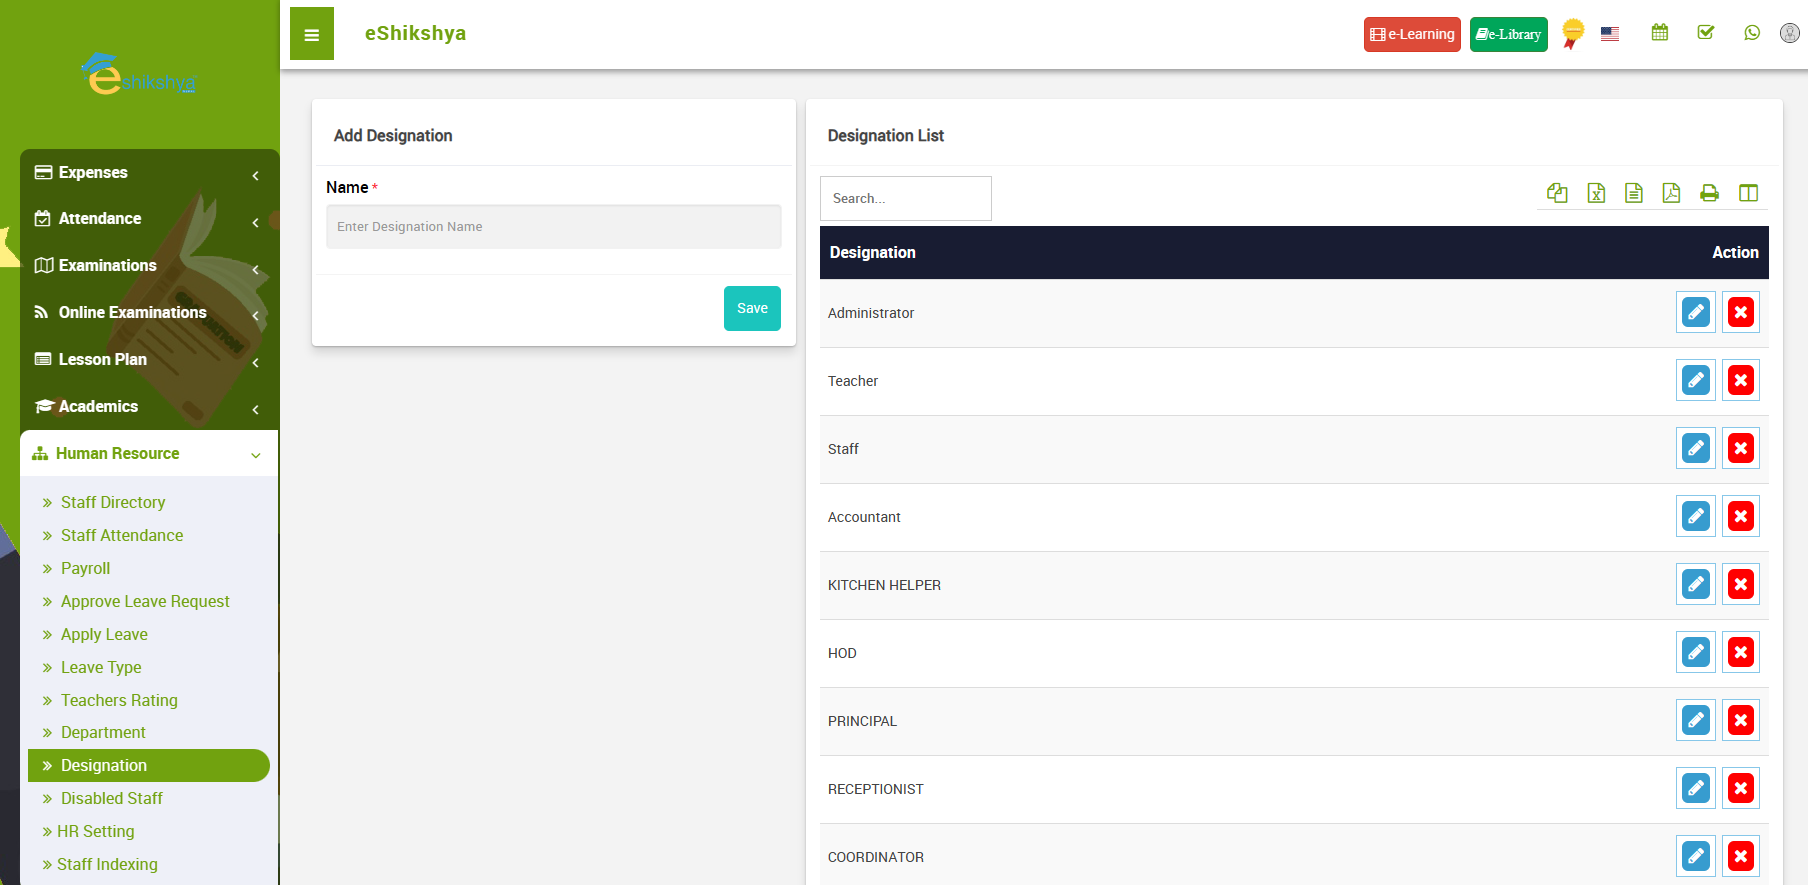The image size is (1808, 885).
Task: Go to Staff Directory page
Action: point(113,503)
